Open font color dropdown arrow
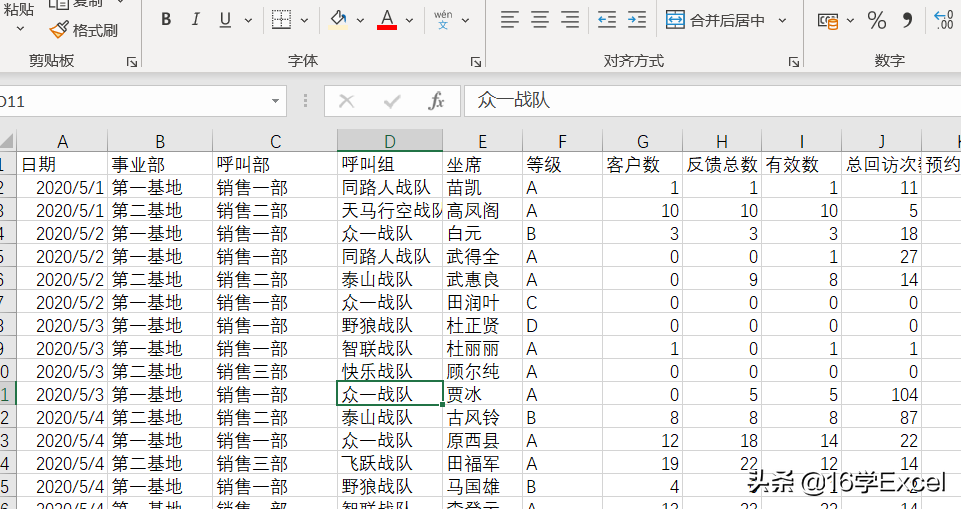 (x=409, y=20)
